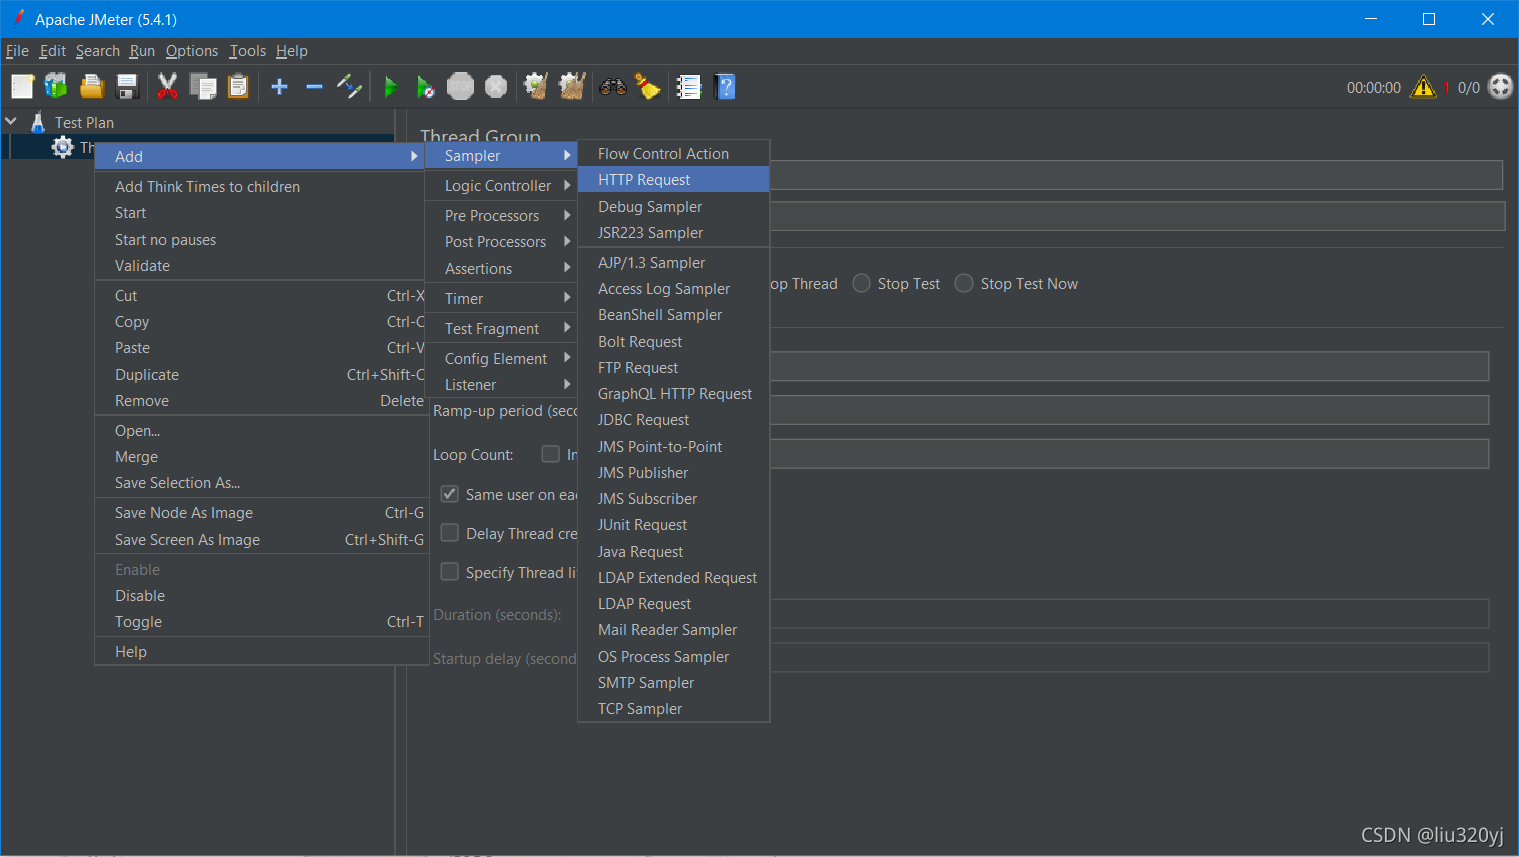This screenshot has height=857, width=1519.
Task: Click the Paste clipboard icon
Action: [238, 87]
